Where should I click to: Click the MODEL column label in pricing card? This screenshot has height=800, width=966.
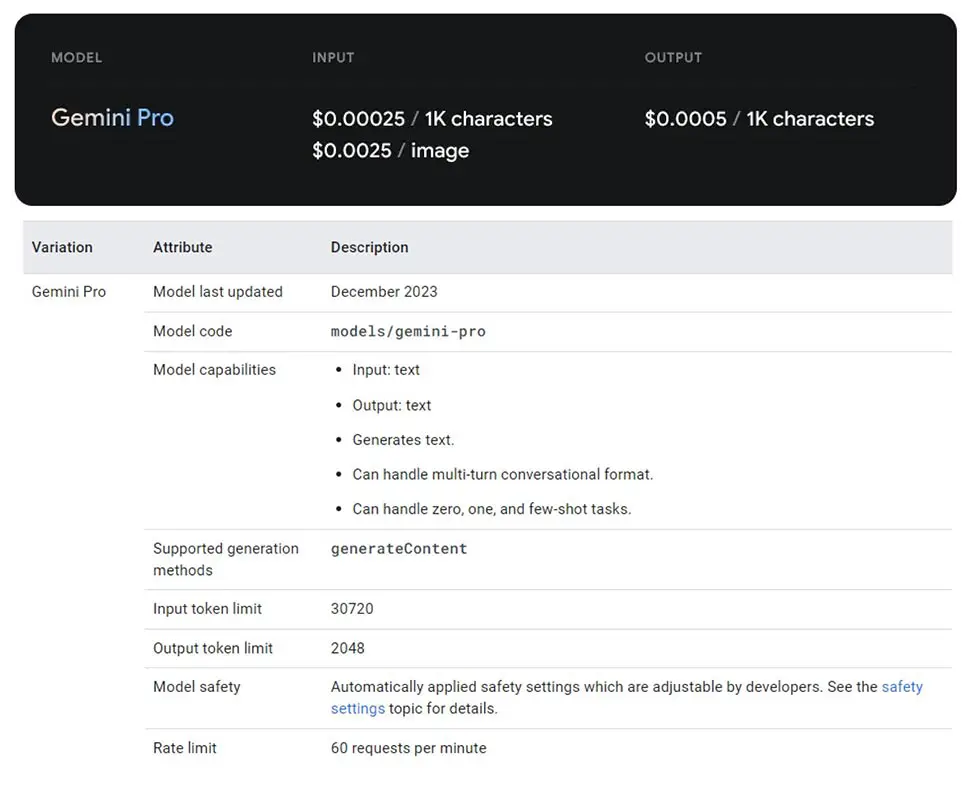(76, 57)
